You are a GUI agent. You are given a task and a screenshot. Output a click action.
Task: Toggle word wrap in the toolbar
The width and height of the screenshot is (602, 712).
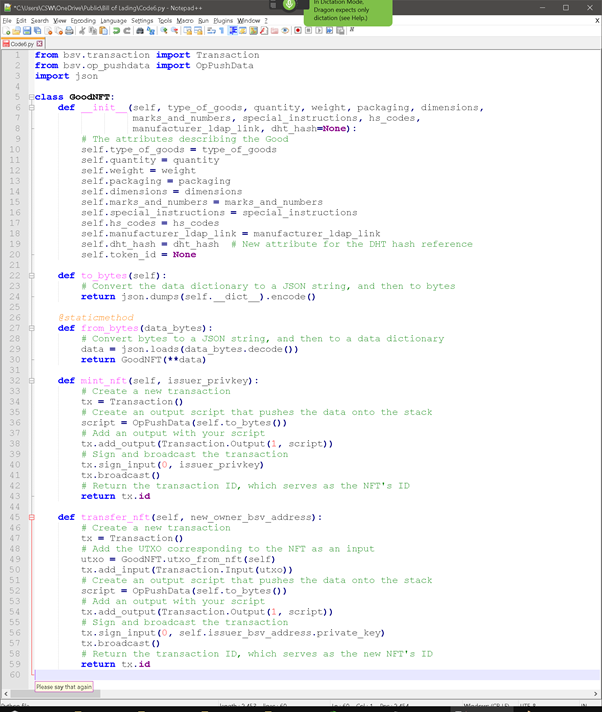point(211,31)
